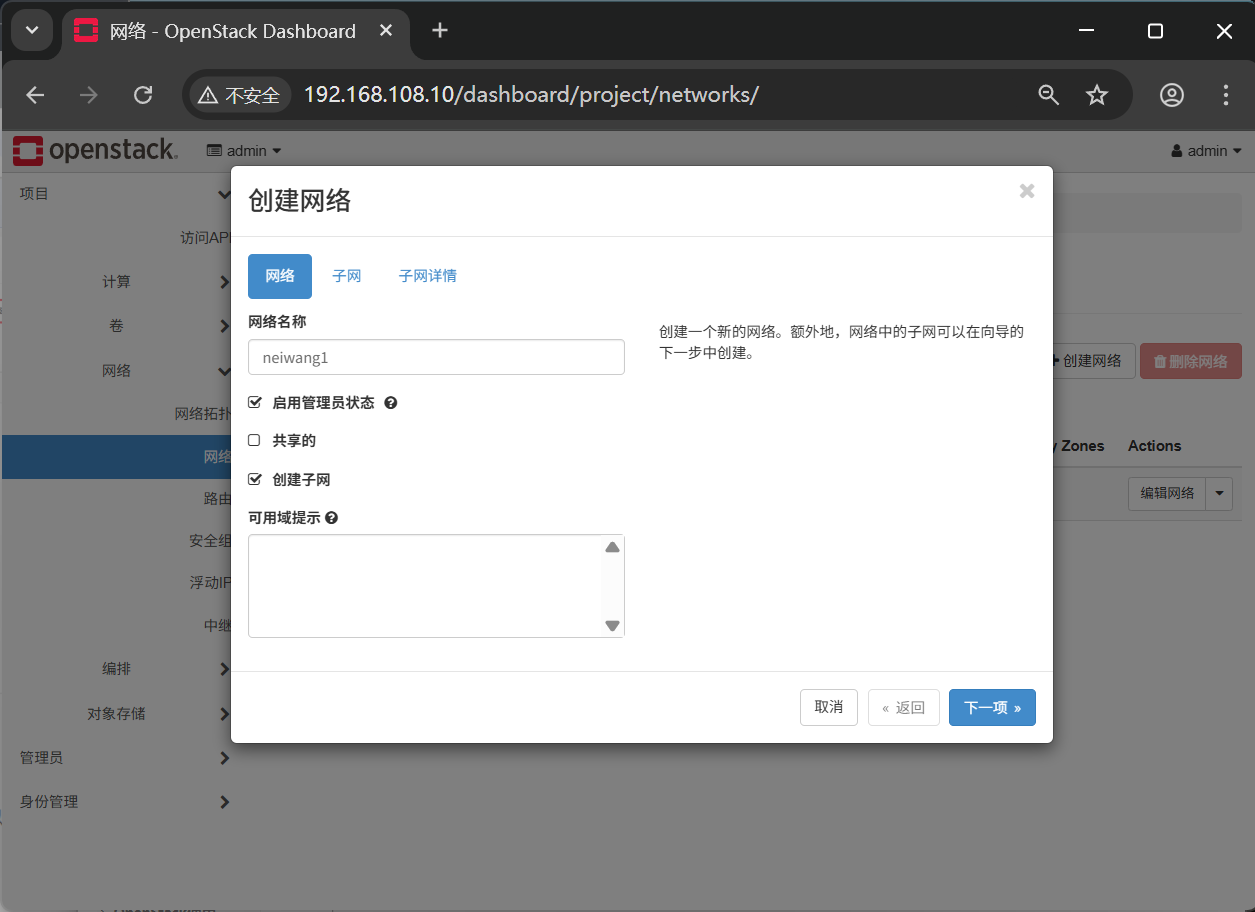Collapse the 项目 sidebar section

[116, 194]
